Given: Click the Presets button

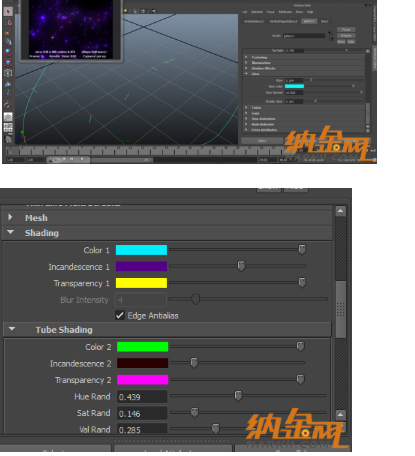Looking at the screenshot, I should tap(346, 36).
